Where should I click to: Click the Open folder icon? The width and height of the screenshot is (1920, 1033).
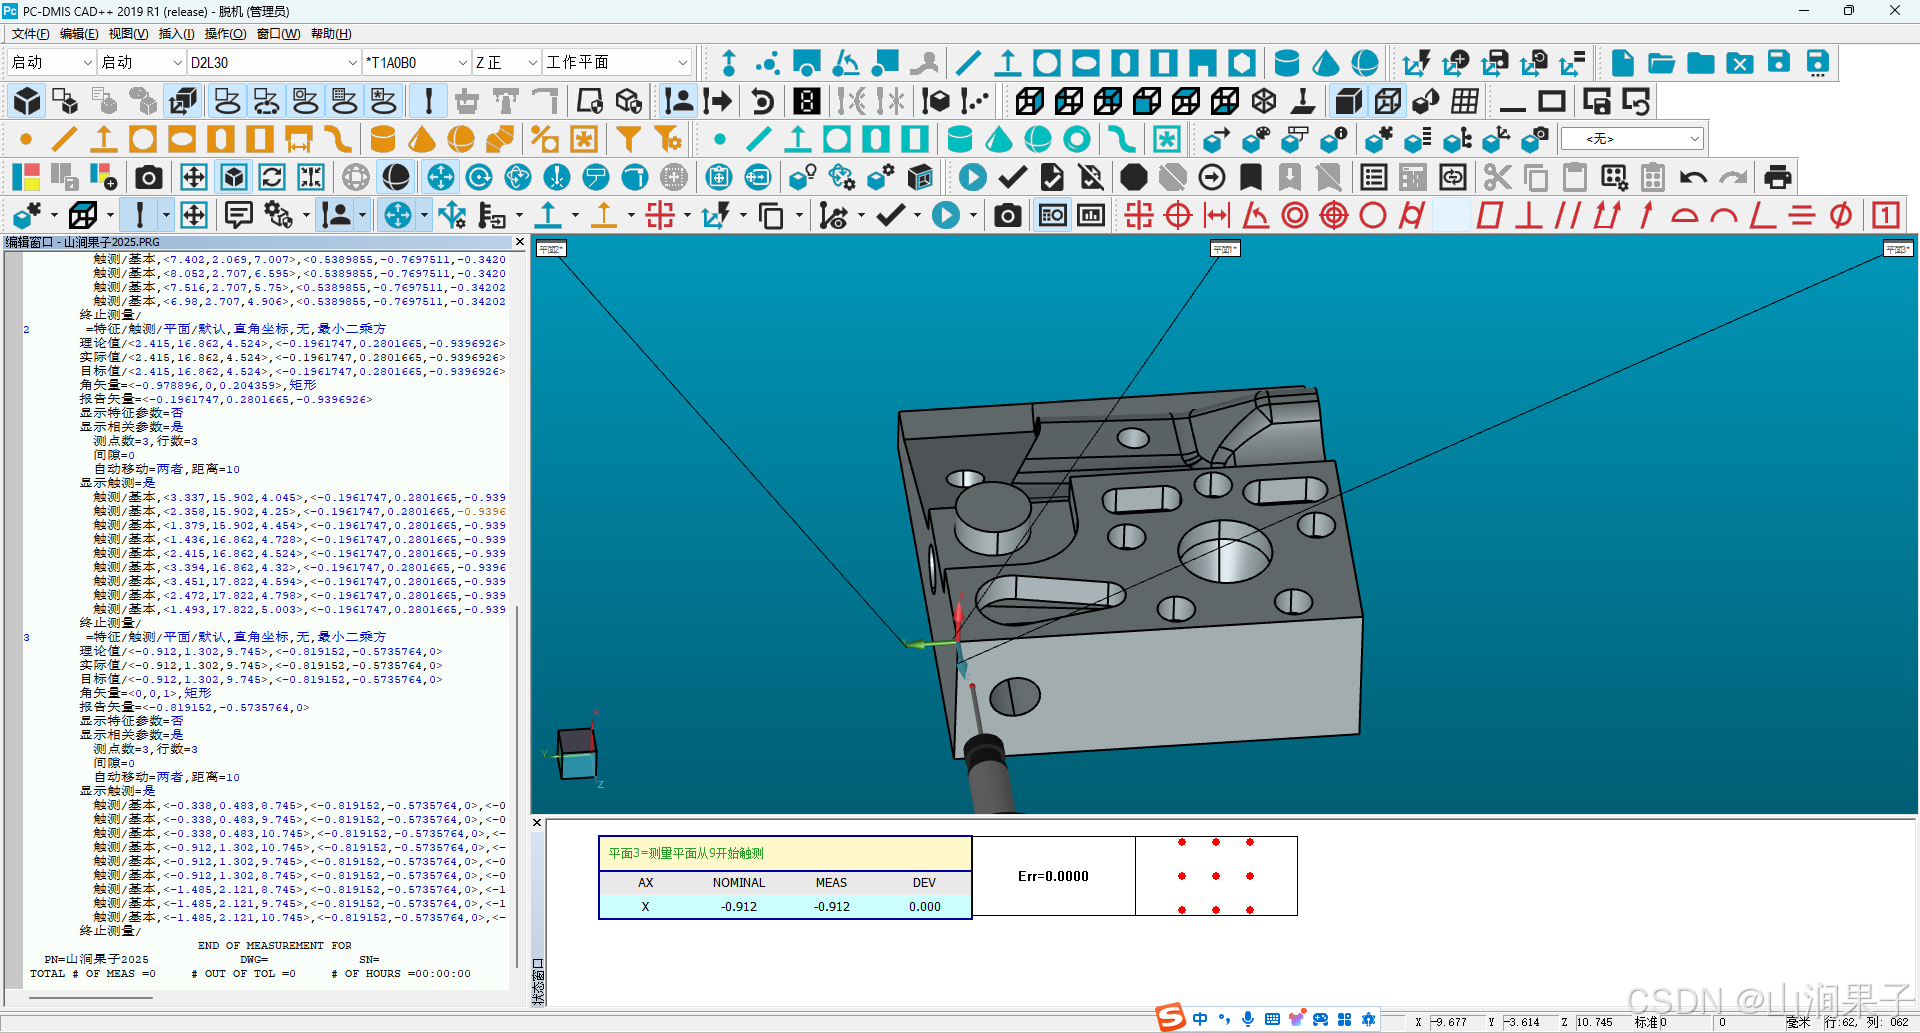1661,63
